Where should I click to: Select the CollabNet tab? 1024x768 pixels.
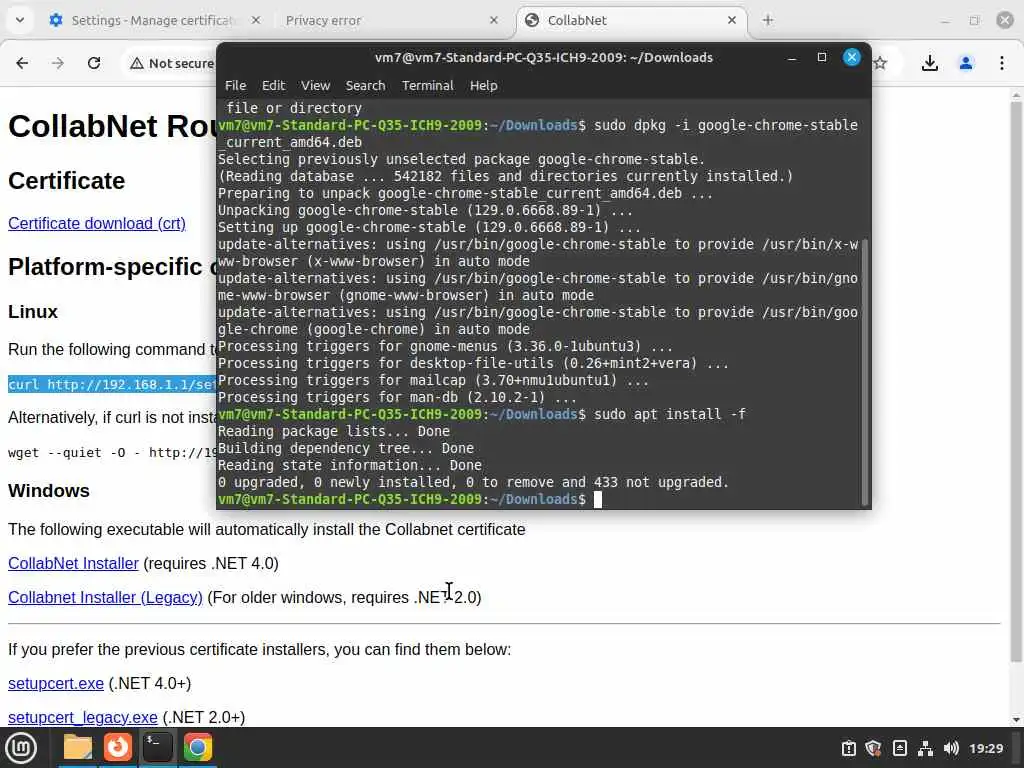[631, 20]
